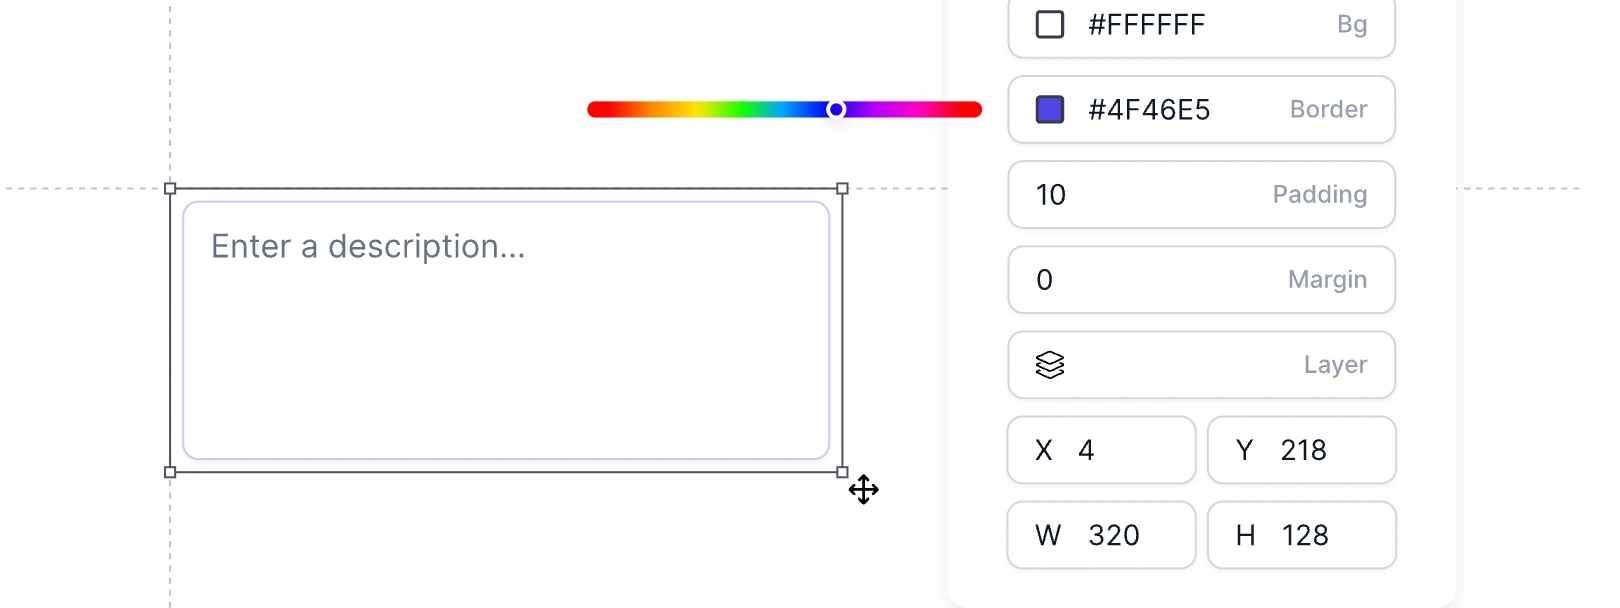This screenshot has height=608, width=1620.
Task: Open the indigo border color swatch
Action: (1050, 109)
